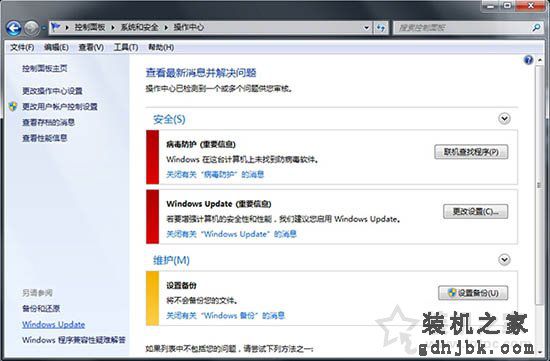Click the scrollbar up arrow

(x=539, y=60)
